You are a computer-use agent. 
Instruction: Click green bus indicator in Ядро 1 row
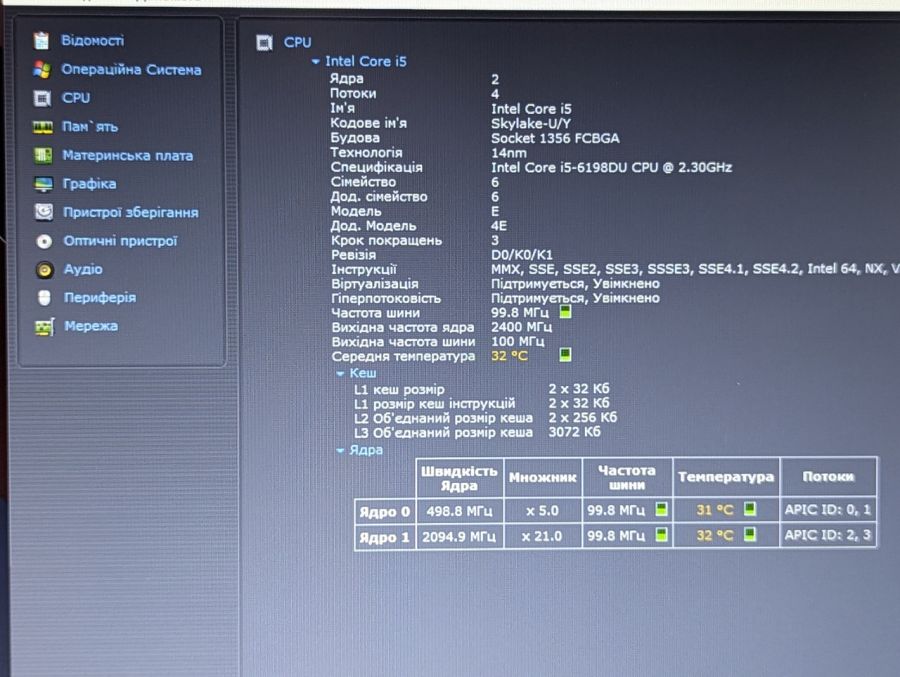[661, 535]
